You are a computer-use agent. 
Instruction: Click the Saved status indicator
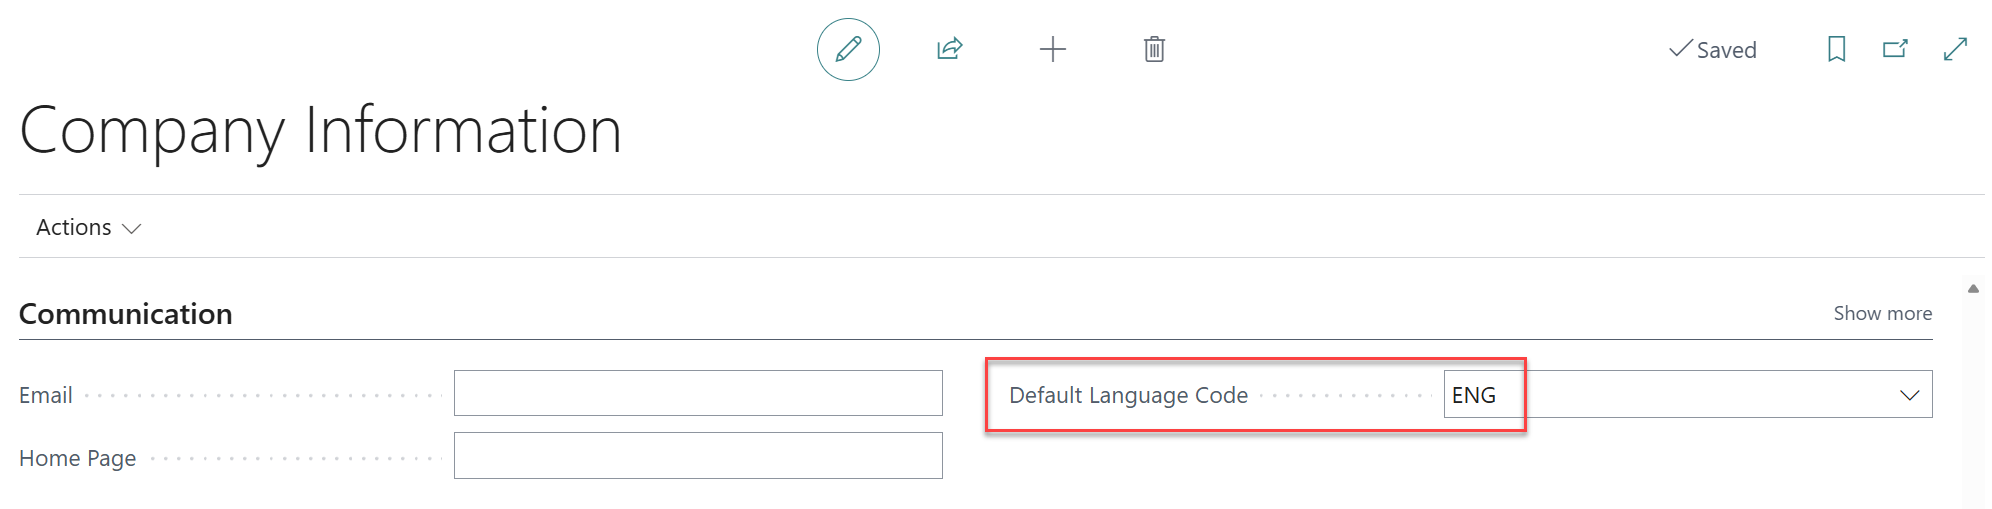pyautogui.click(x=1713, y=49)
